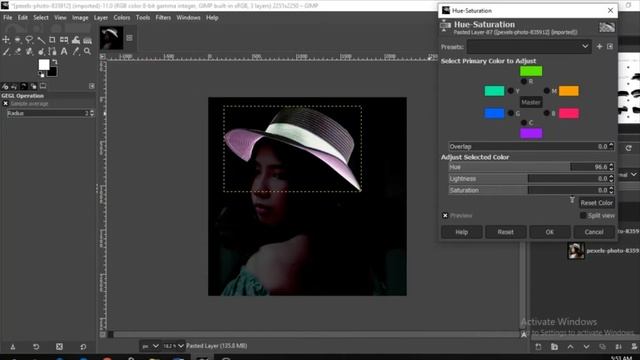Viewport: 640px width, 360px height.
Task: Select the Crop tool
Action: [x=52, y=40]
